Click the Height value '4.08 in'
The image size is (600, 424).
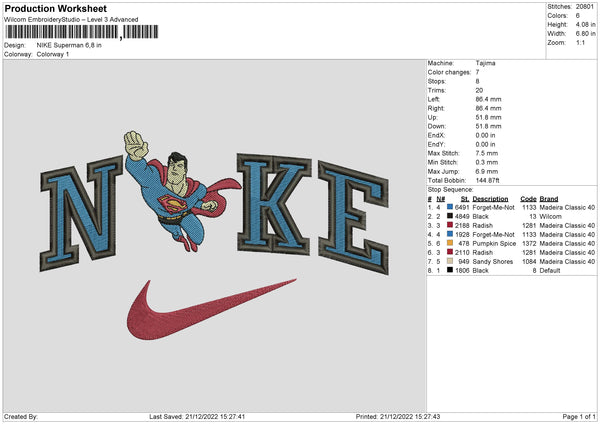click(585, 24)
